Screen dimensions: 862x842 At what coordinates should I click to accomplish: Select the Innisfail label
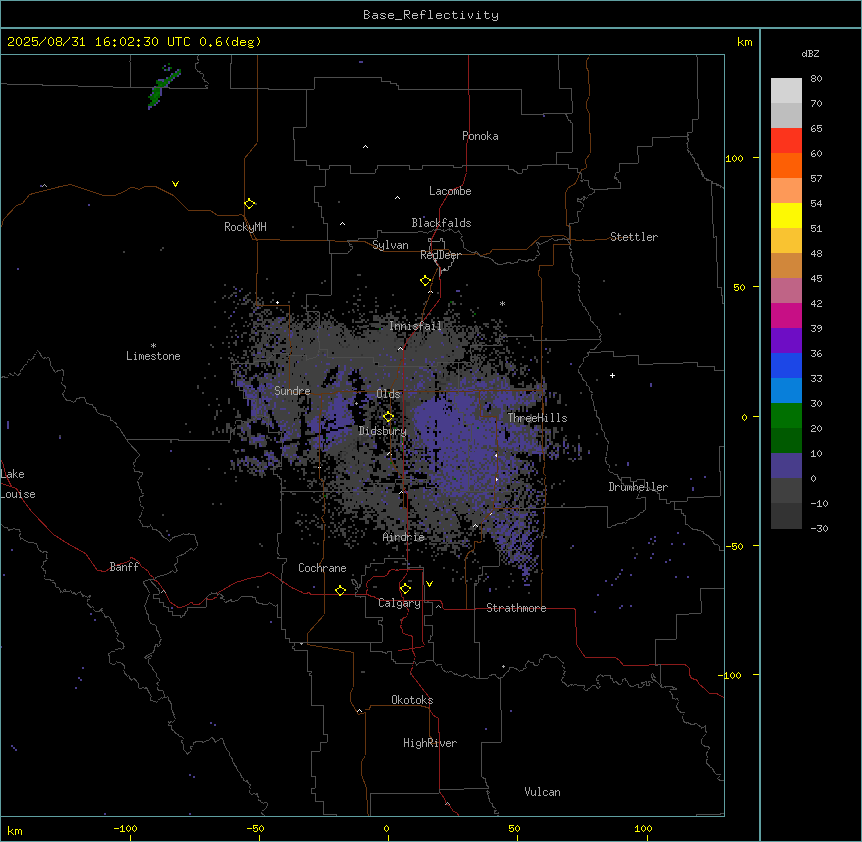coord(415,326)
